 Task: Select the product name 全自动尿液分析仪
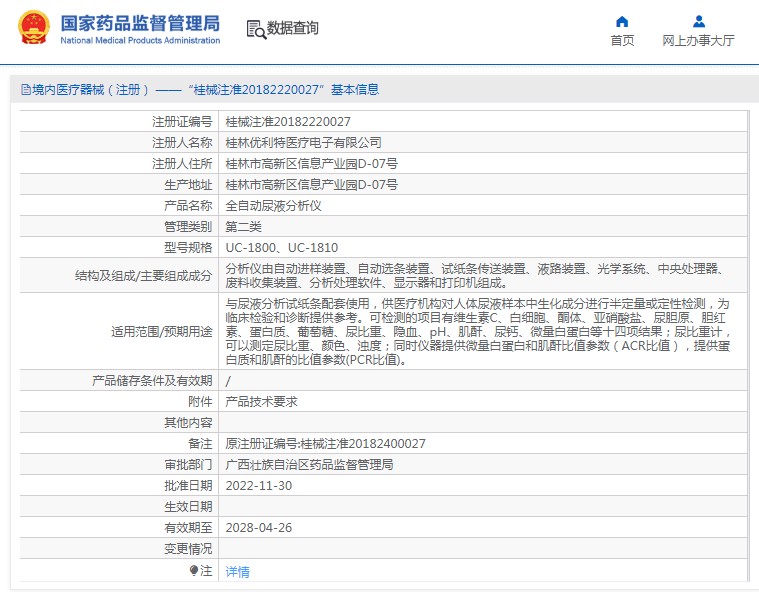coord(273,206)
